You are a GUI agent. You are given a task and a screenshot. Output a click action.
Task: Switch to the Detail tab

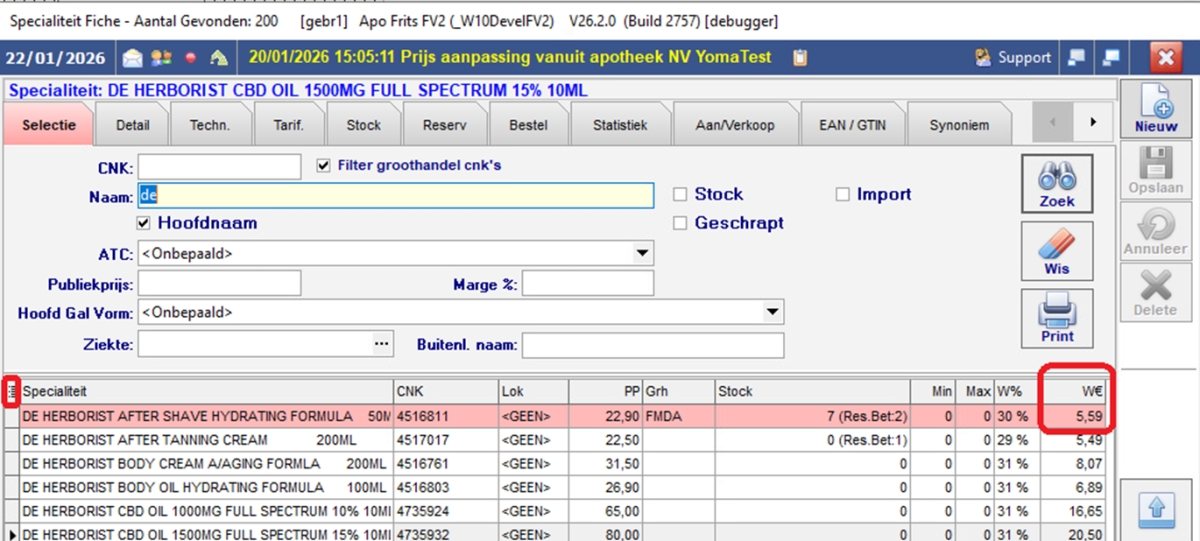coord(132,125)
